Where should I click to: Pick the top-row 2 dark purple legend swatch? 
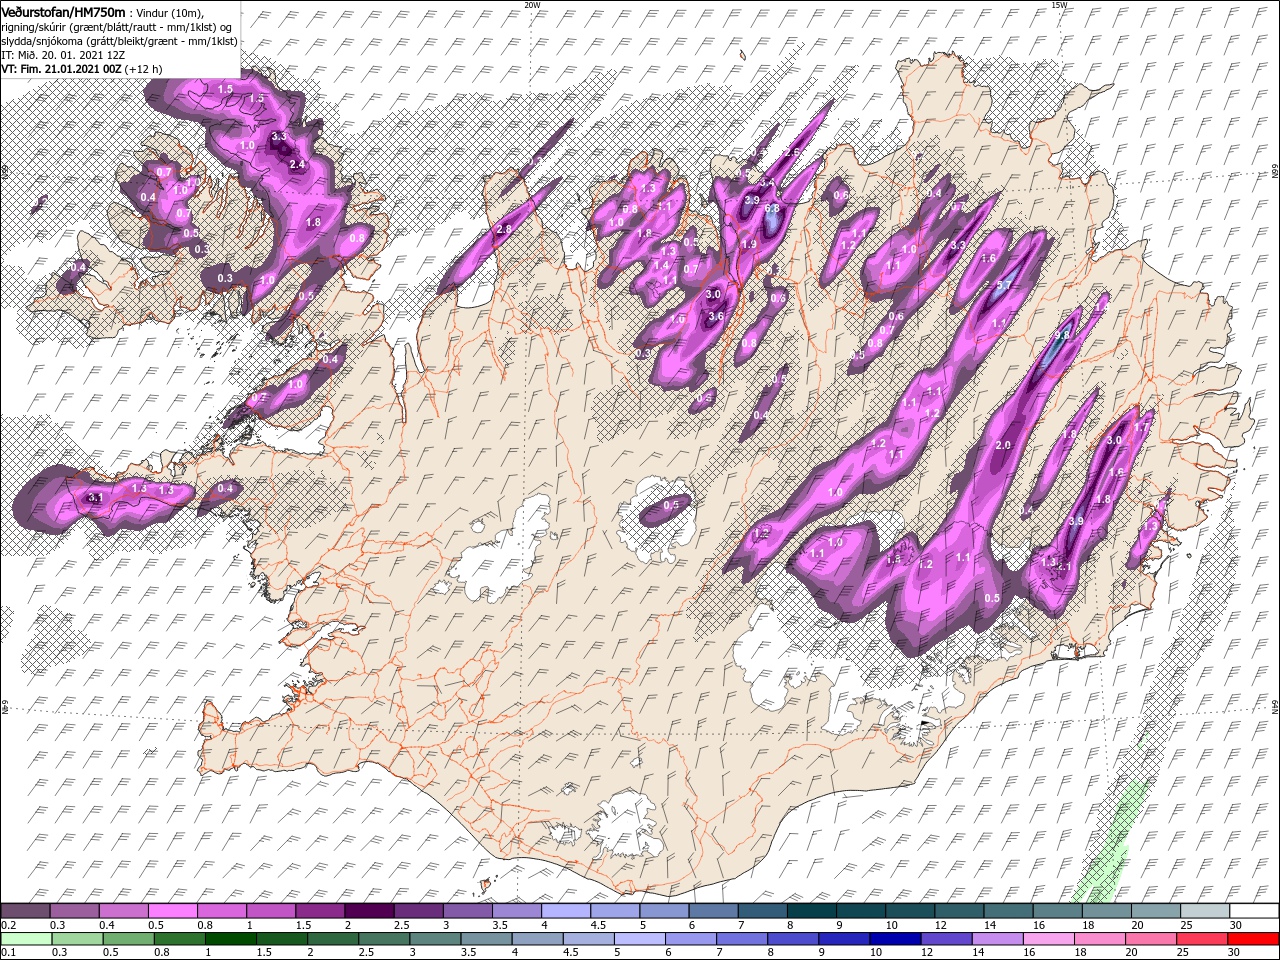click(369, 911)
